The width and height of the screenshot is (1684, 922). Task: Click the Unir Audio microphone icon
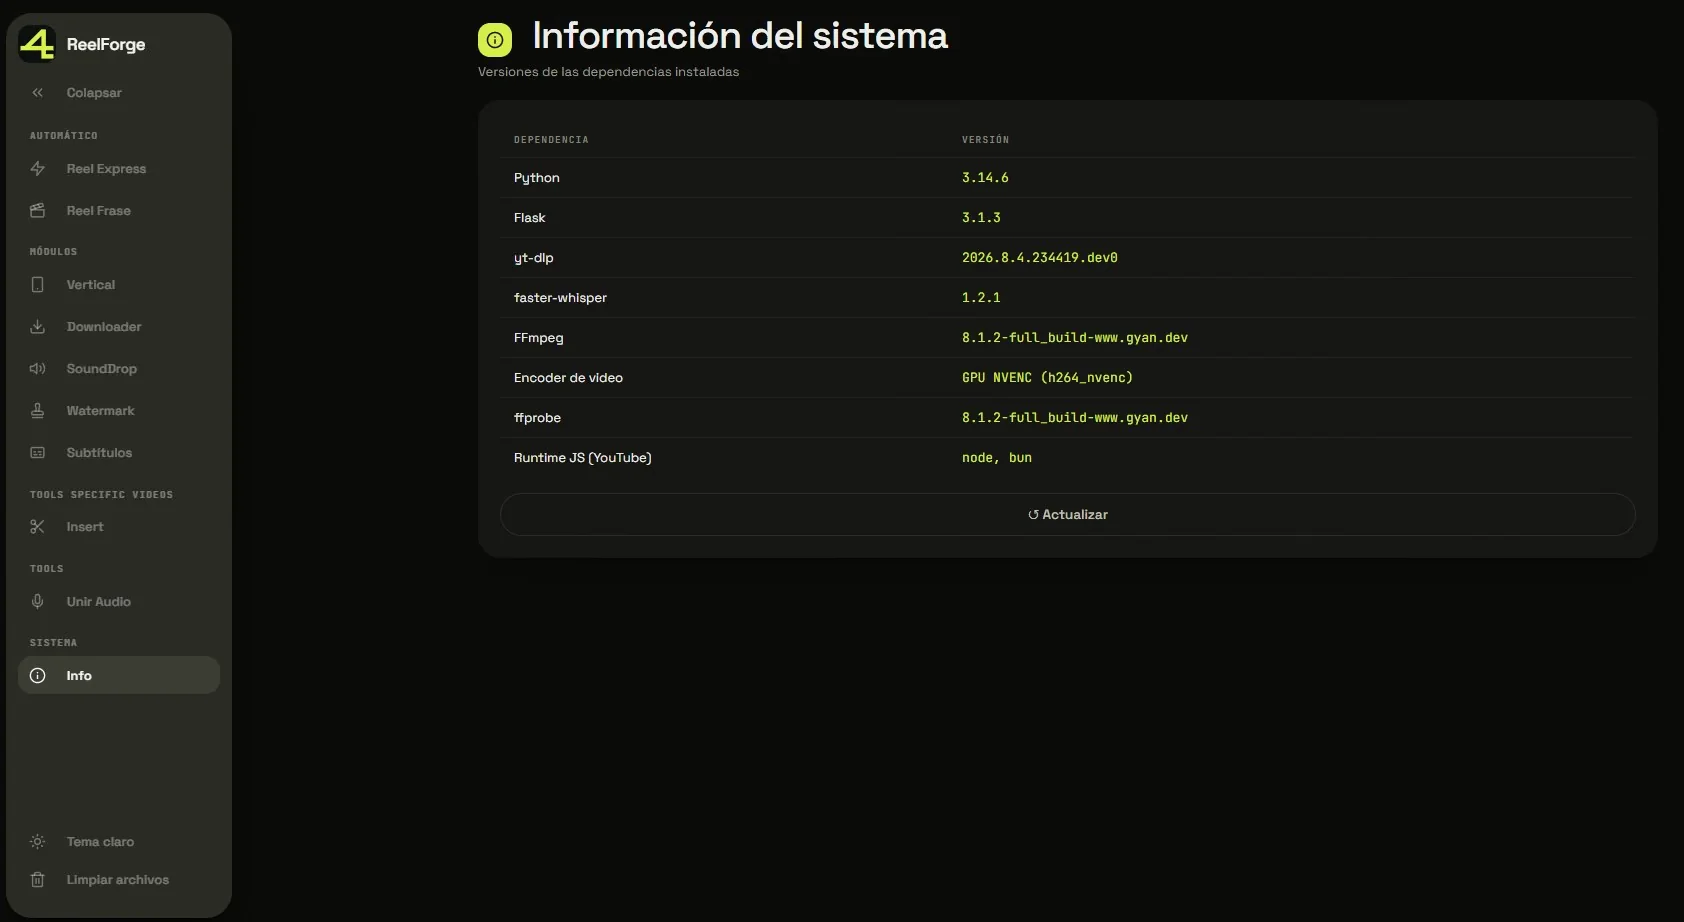pyautogui.click(x=37, y=602)
